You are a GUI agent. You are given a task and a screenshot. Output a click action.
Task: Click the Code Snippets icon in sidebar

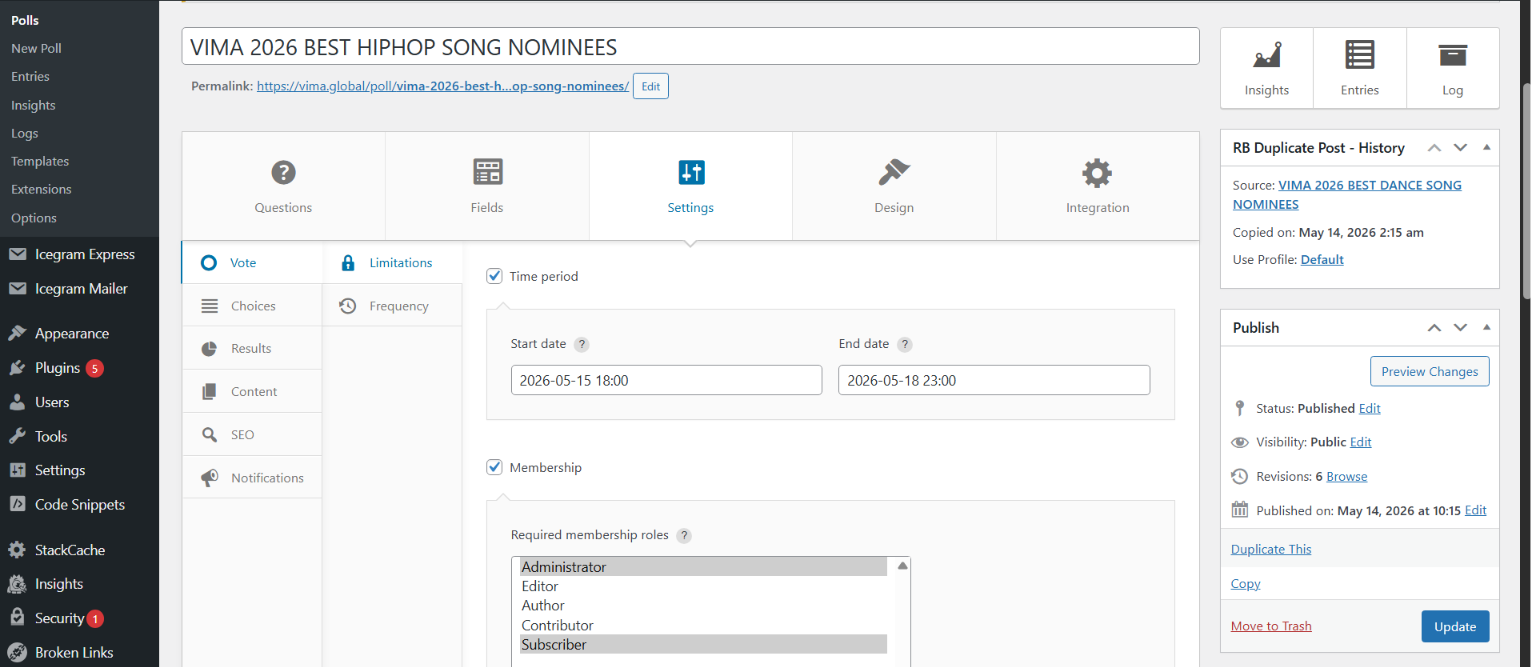coord(17,505)
